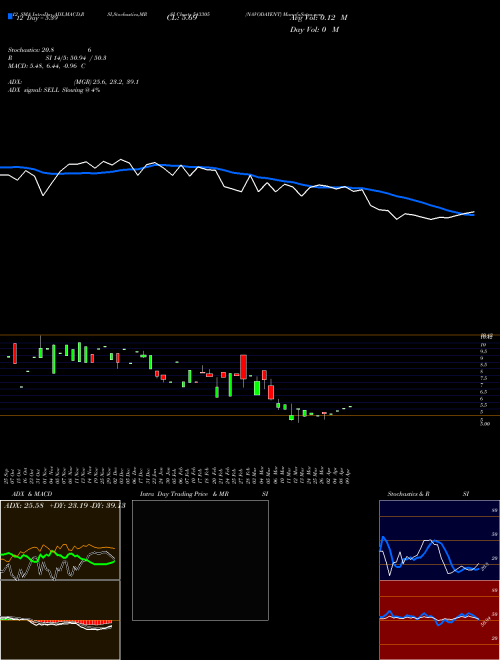Click the 'ADX signal: SELL' text

(34, 90)
